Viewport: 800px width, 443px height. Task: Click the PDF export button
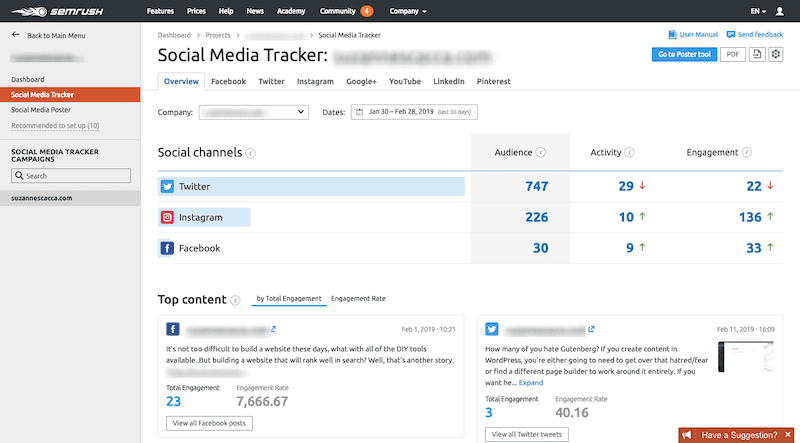click(733, 55)
